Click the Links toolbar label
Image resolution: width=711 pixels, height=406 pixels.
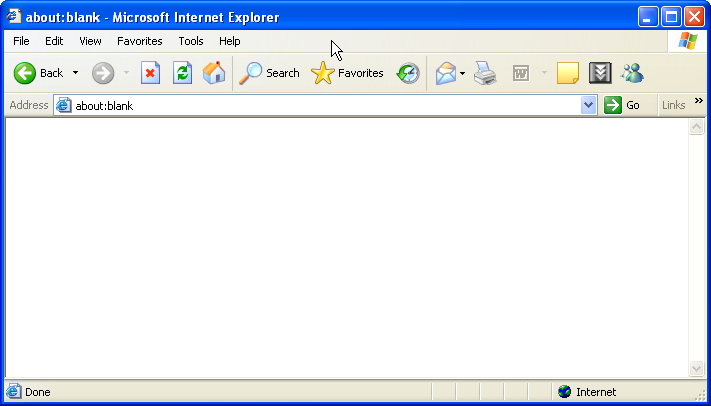pyautogui.click(x=673, y=106)
